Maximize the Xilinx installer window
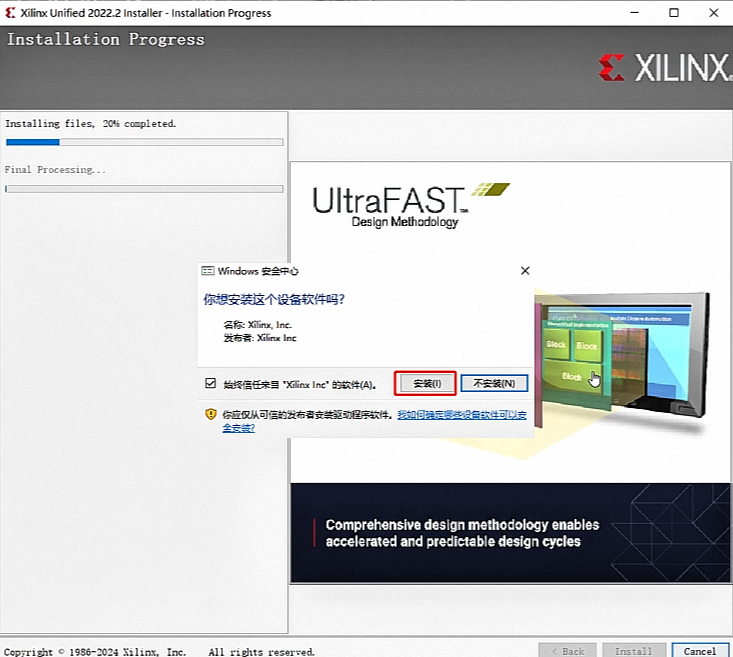Image resolution: width=733 pixels, height=657 pixels. (673, 13)
